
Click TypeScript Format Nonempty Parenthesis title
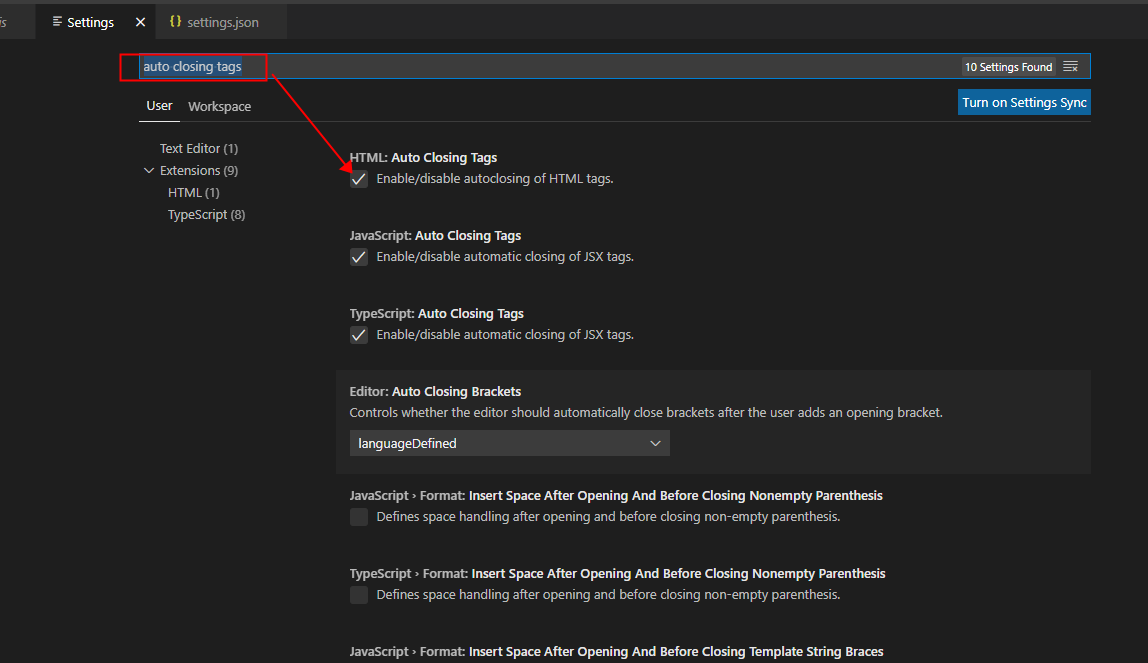point(617,574)
